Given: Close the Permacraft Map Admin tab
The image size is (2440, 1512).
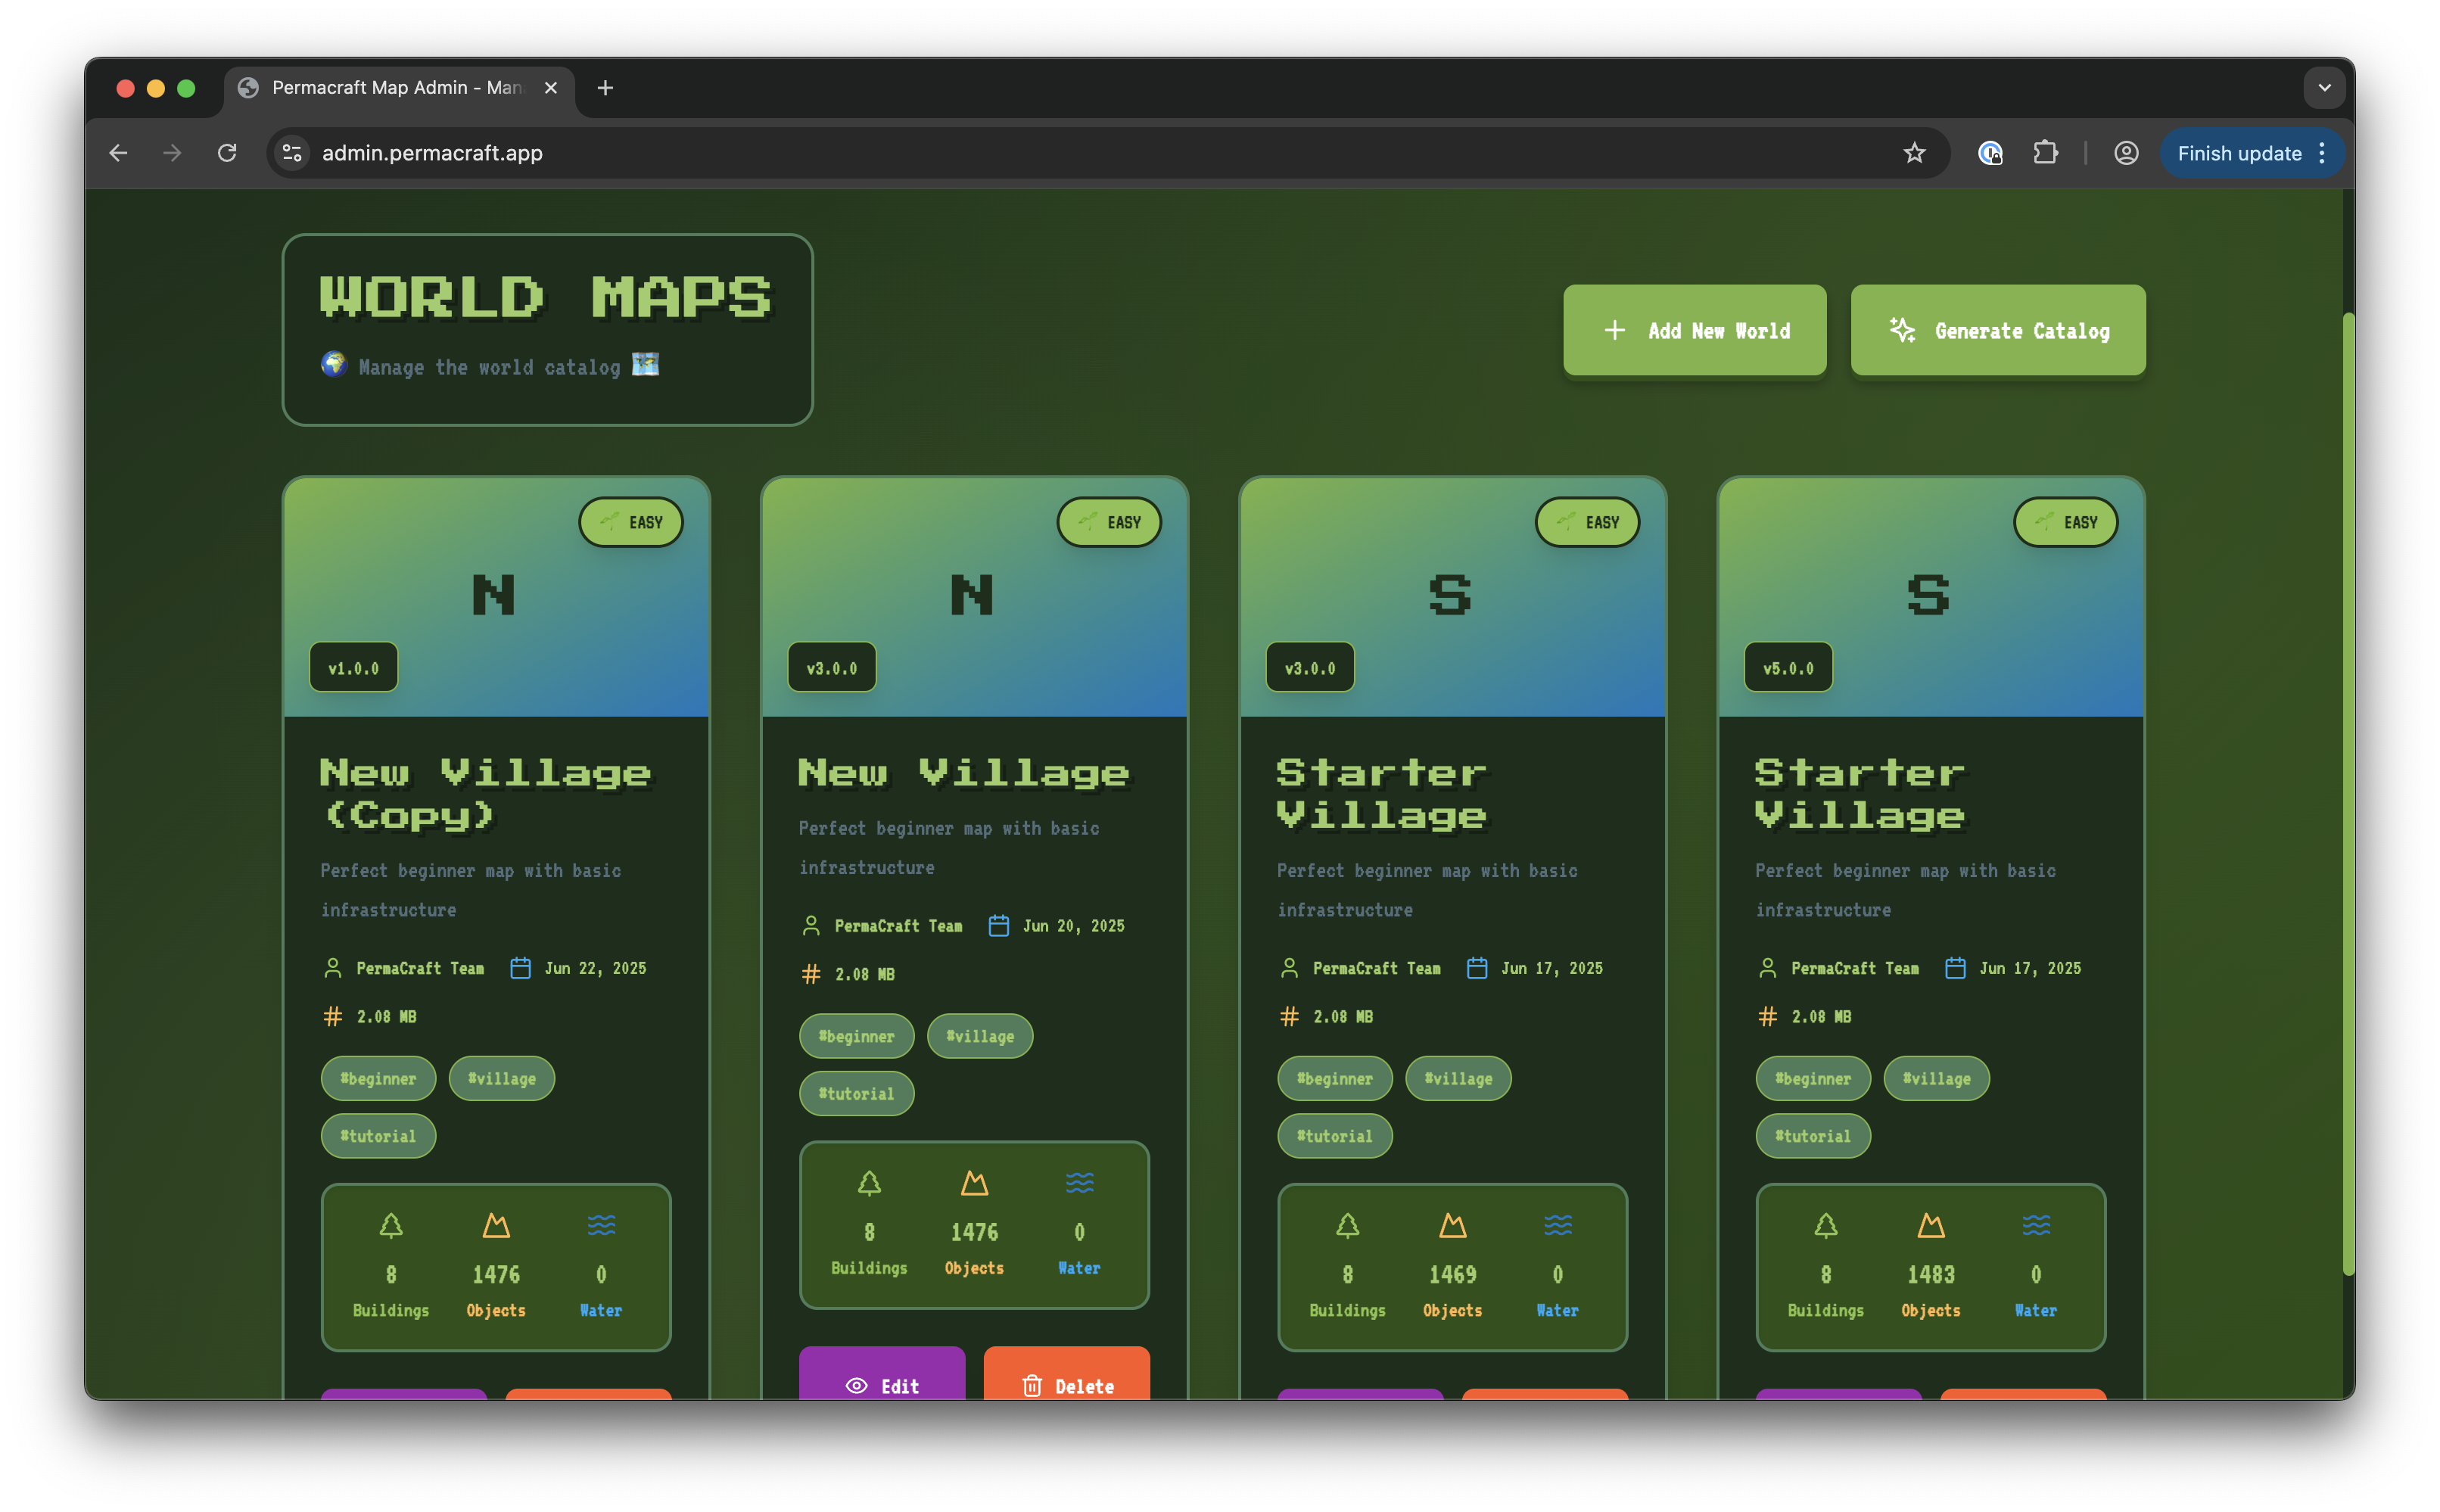Looking at the screenshot, I should pos(551,88).
